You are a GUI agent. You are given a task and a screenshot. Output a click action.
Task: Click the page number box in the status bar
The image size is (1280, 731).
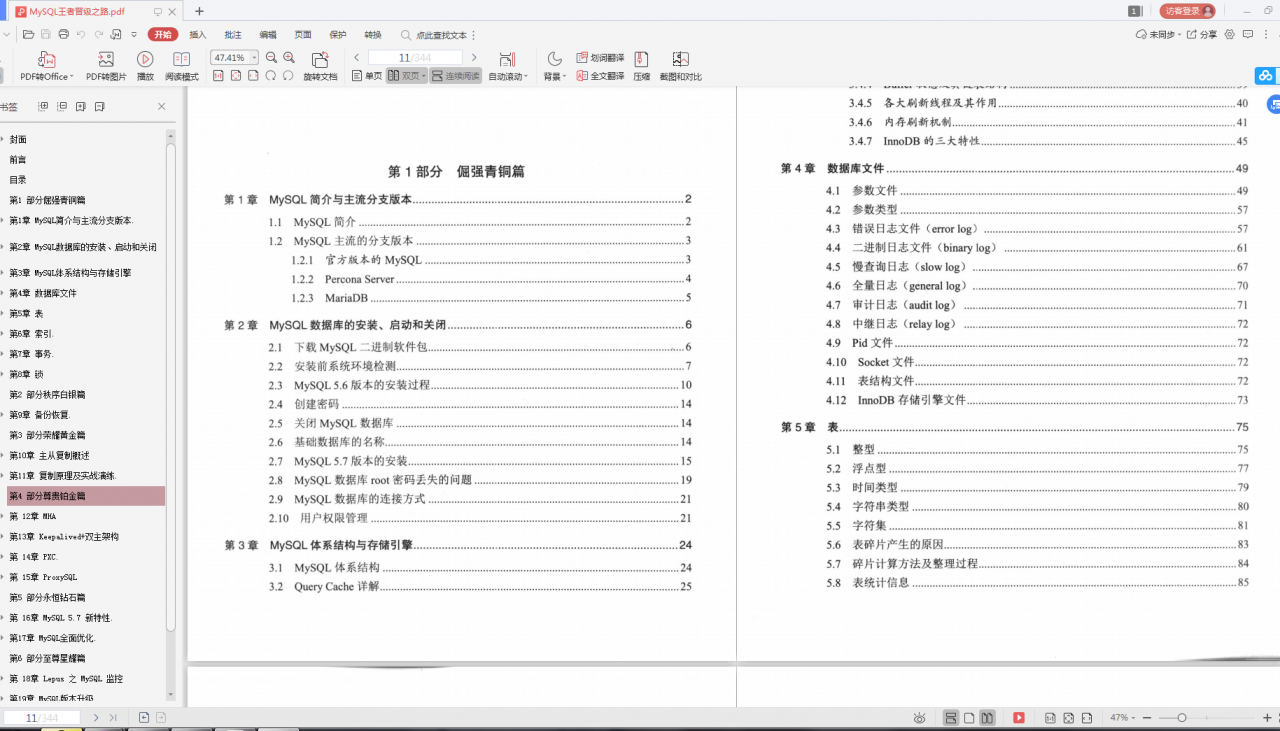click(42, 718)
